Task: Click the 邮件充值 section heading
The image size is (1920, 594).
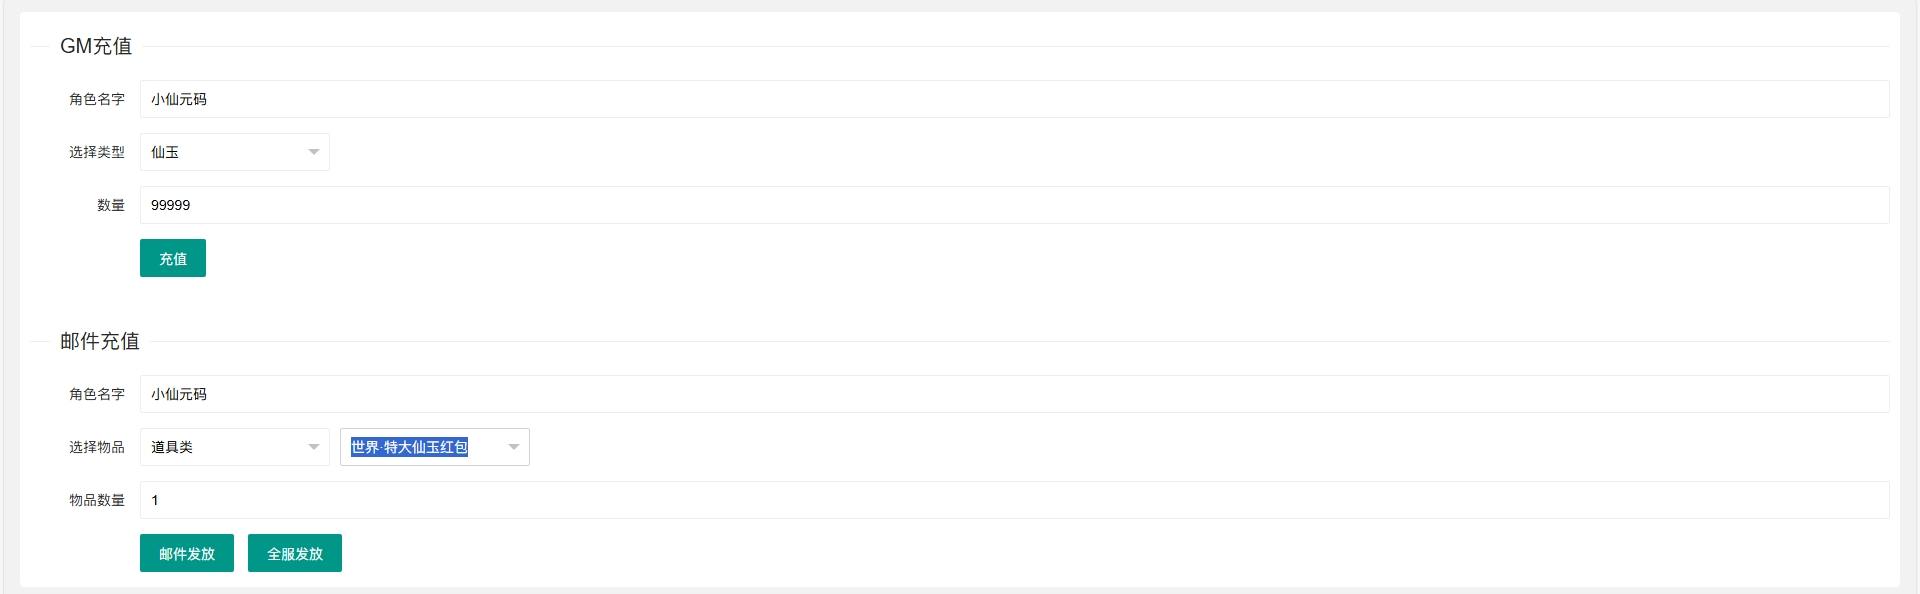Action: pos(100,341)
